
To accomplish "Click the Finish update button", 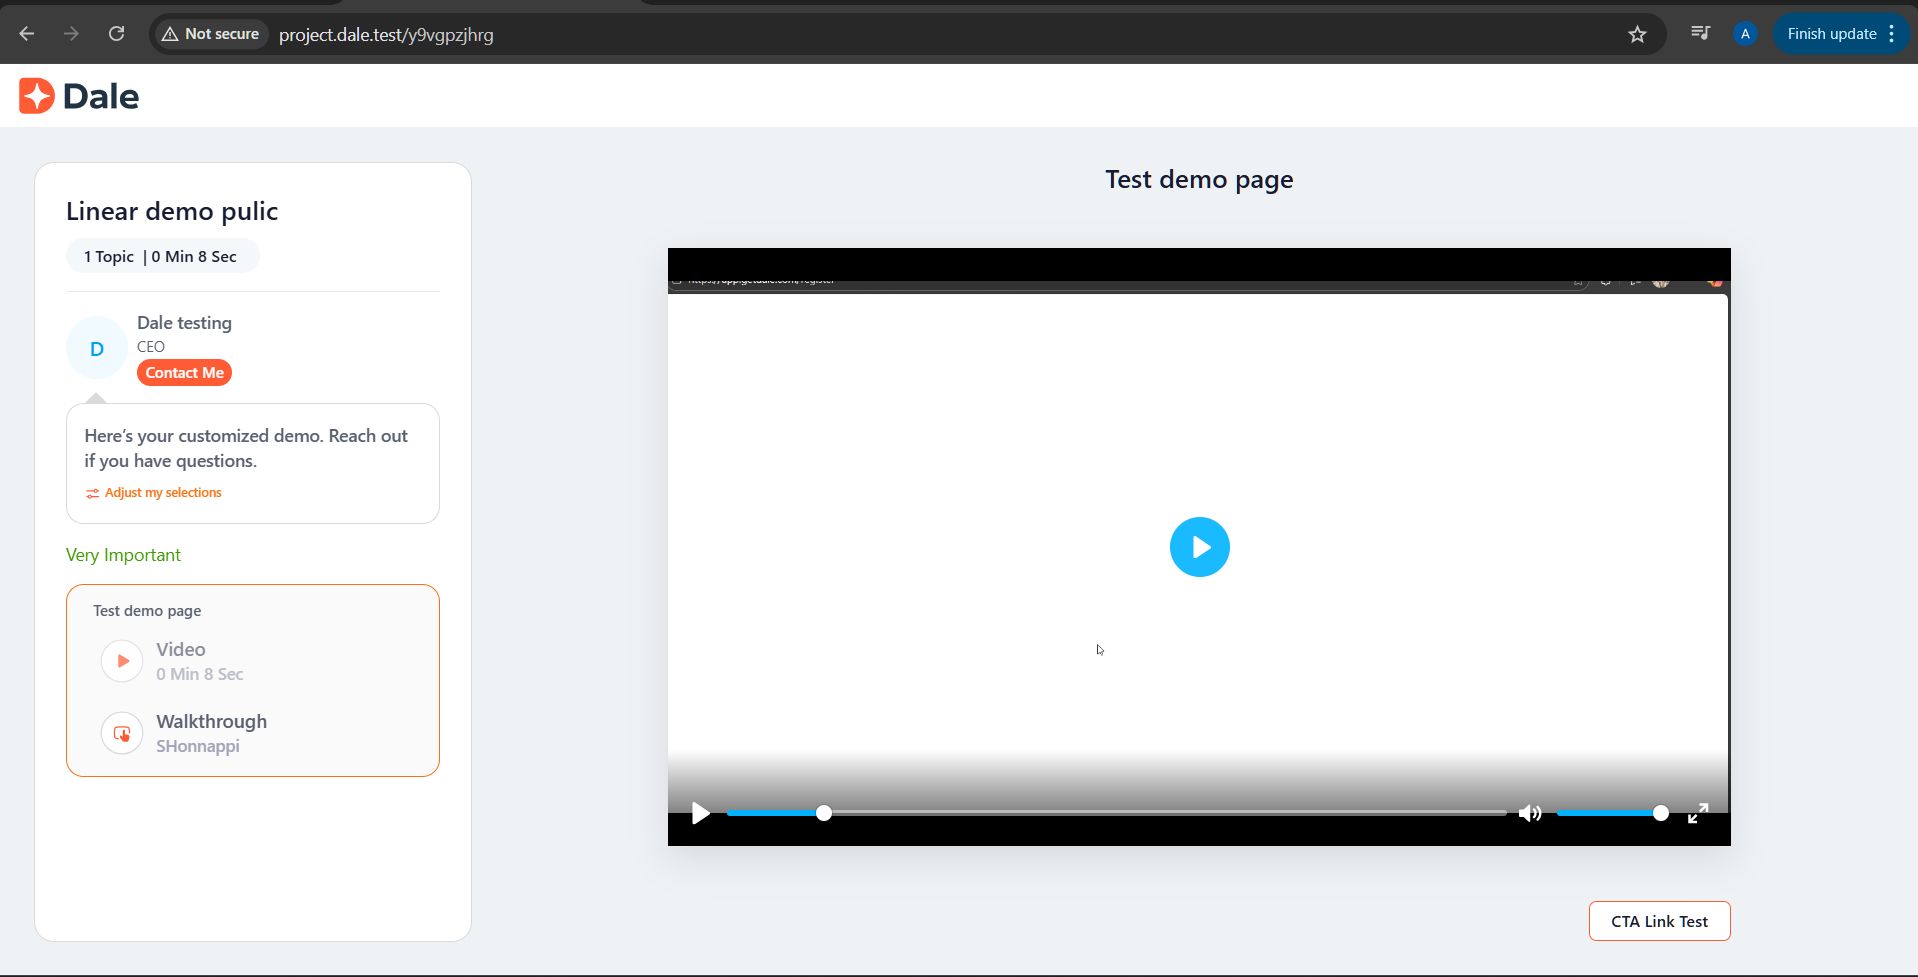I will [x=1831, y=34].
